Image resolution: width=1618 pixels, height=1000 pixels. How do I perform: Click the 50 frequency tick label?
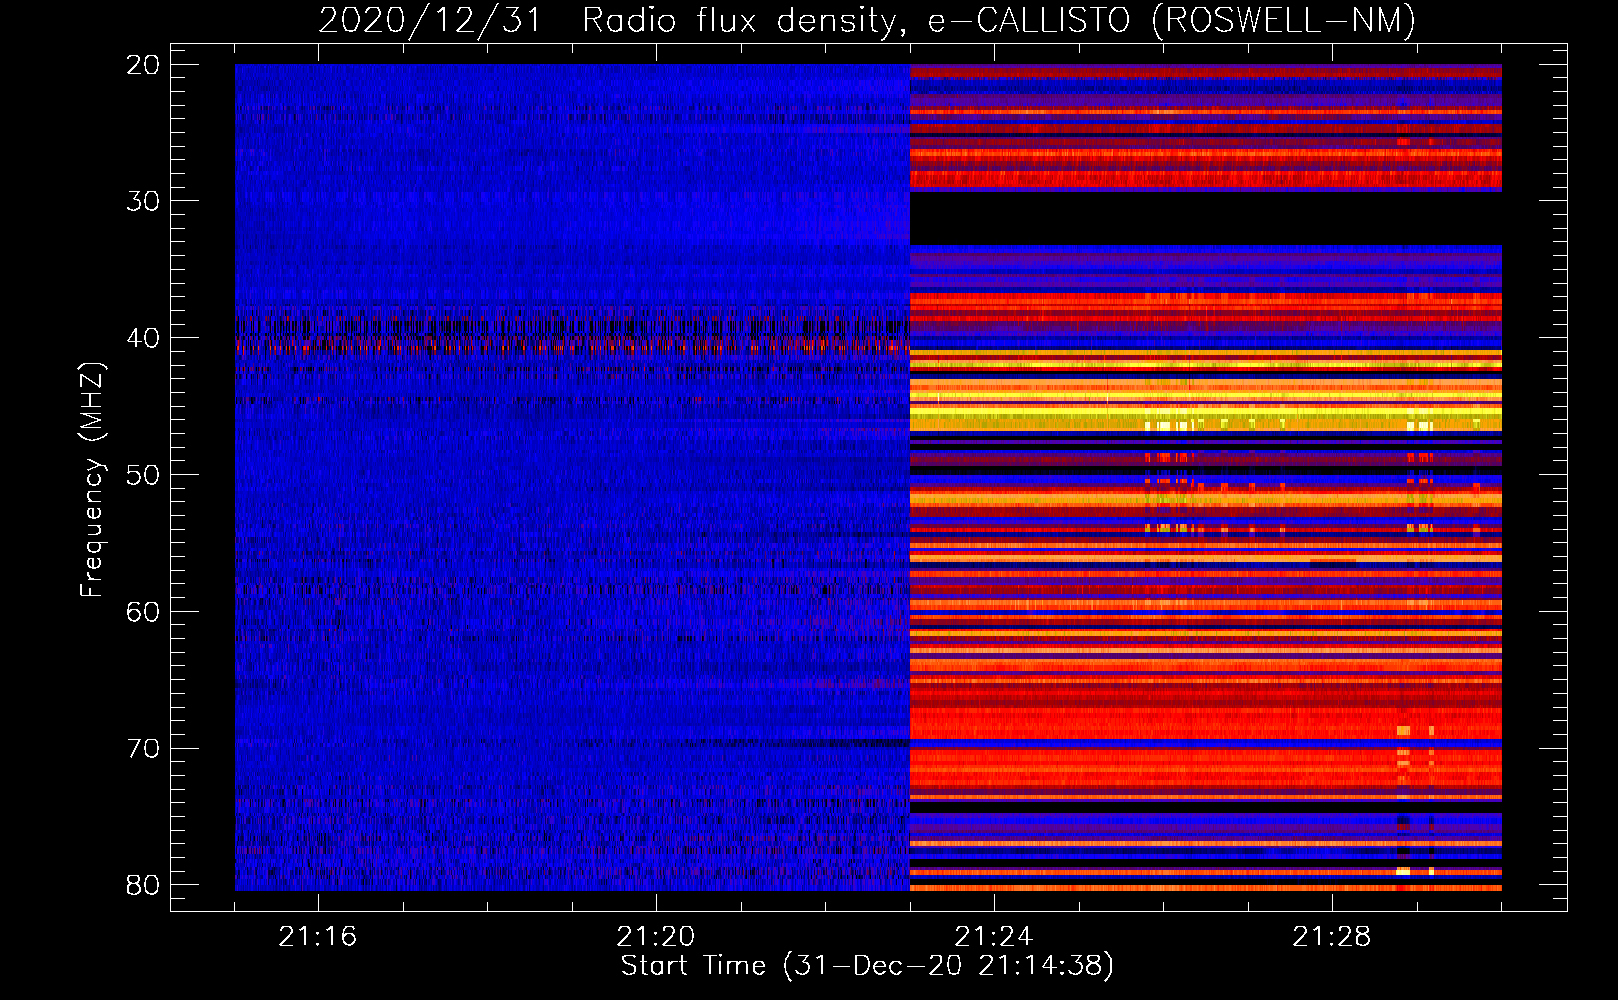(x=144, y=475)
